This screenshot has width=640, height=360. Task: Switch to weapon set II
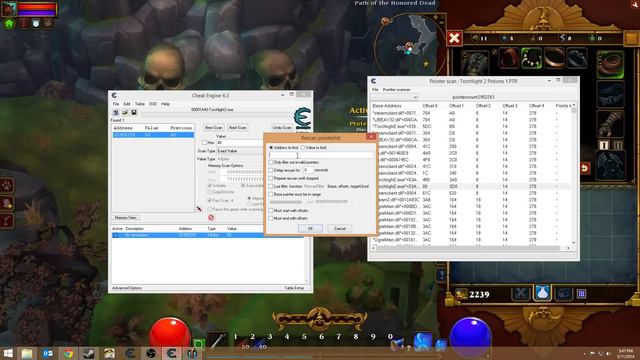point(618,145)
